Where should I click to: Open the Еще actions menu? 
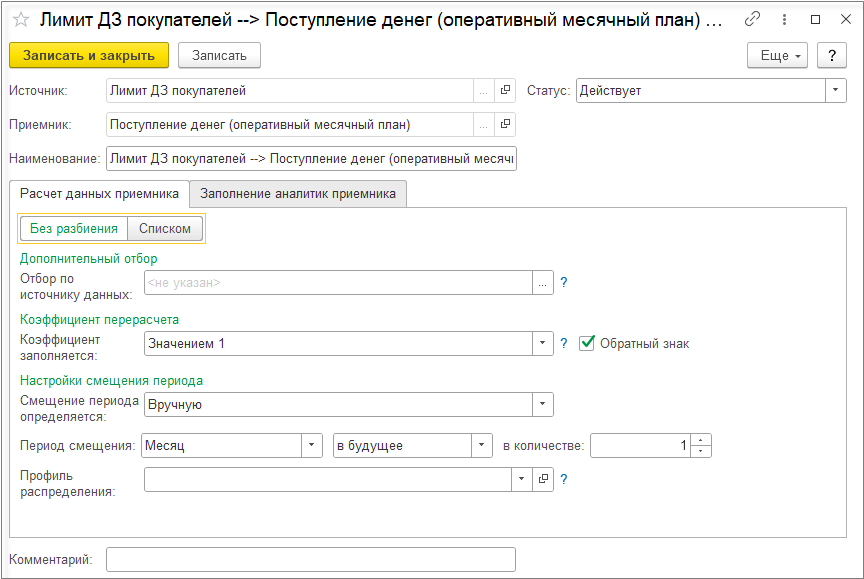click(x=780, y=56)
